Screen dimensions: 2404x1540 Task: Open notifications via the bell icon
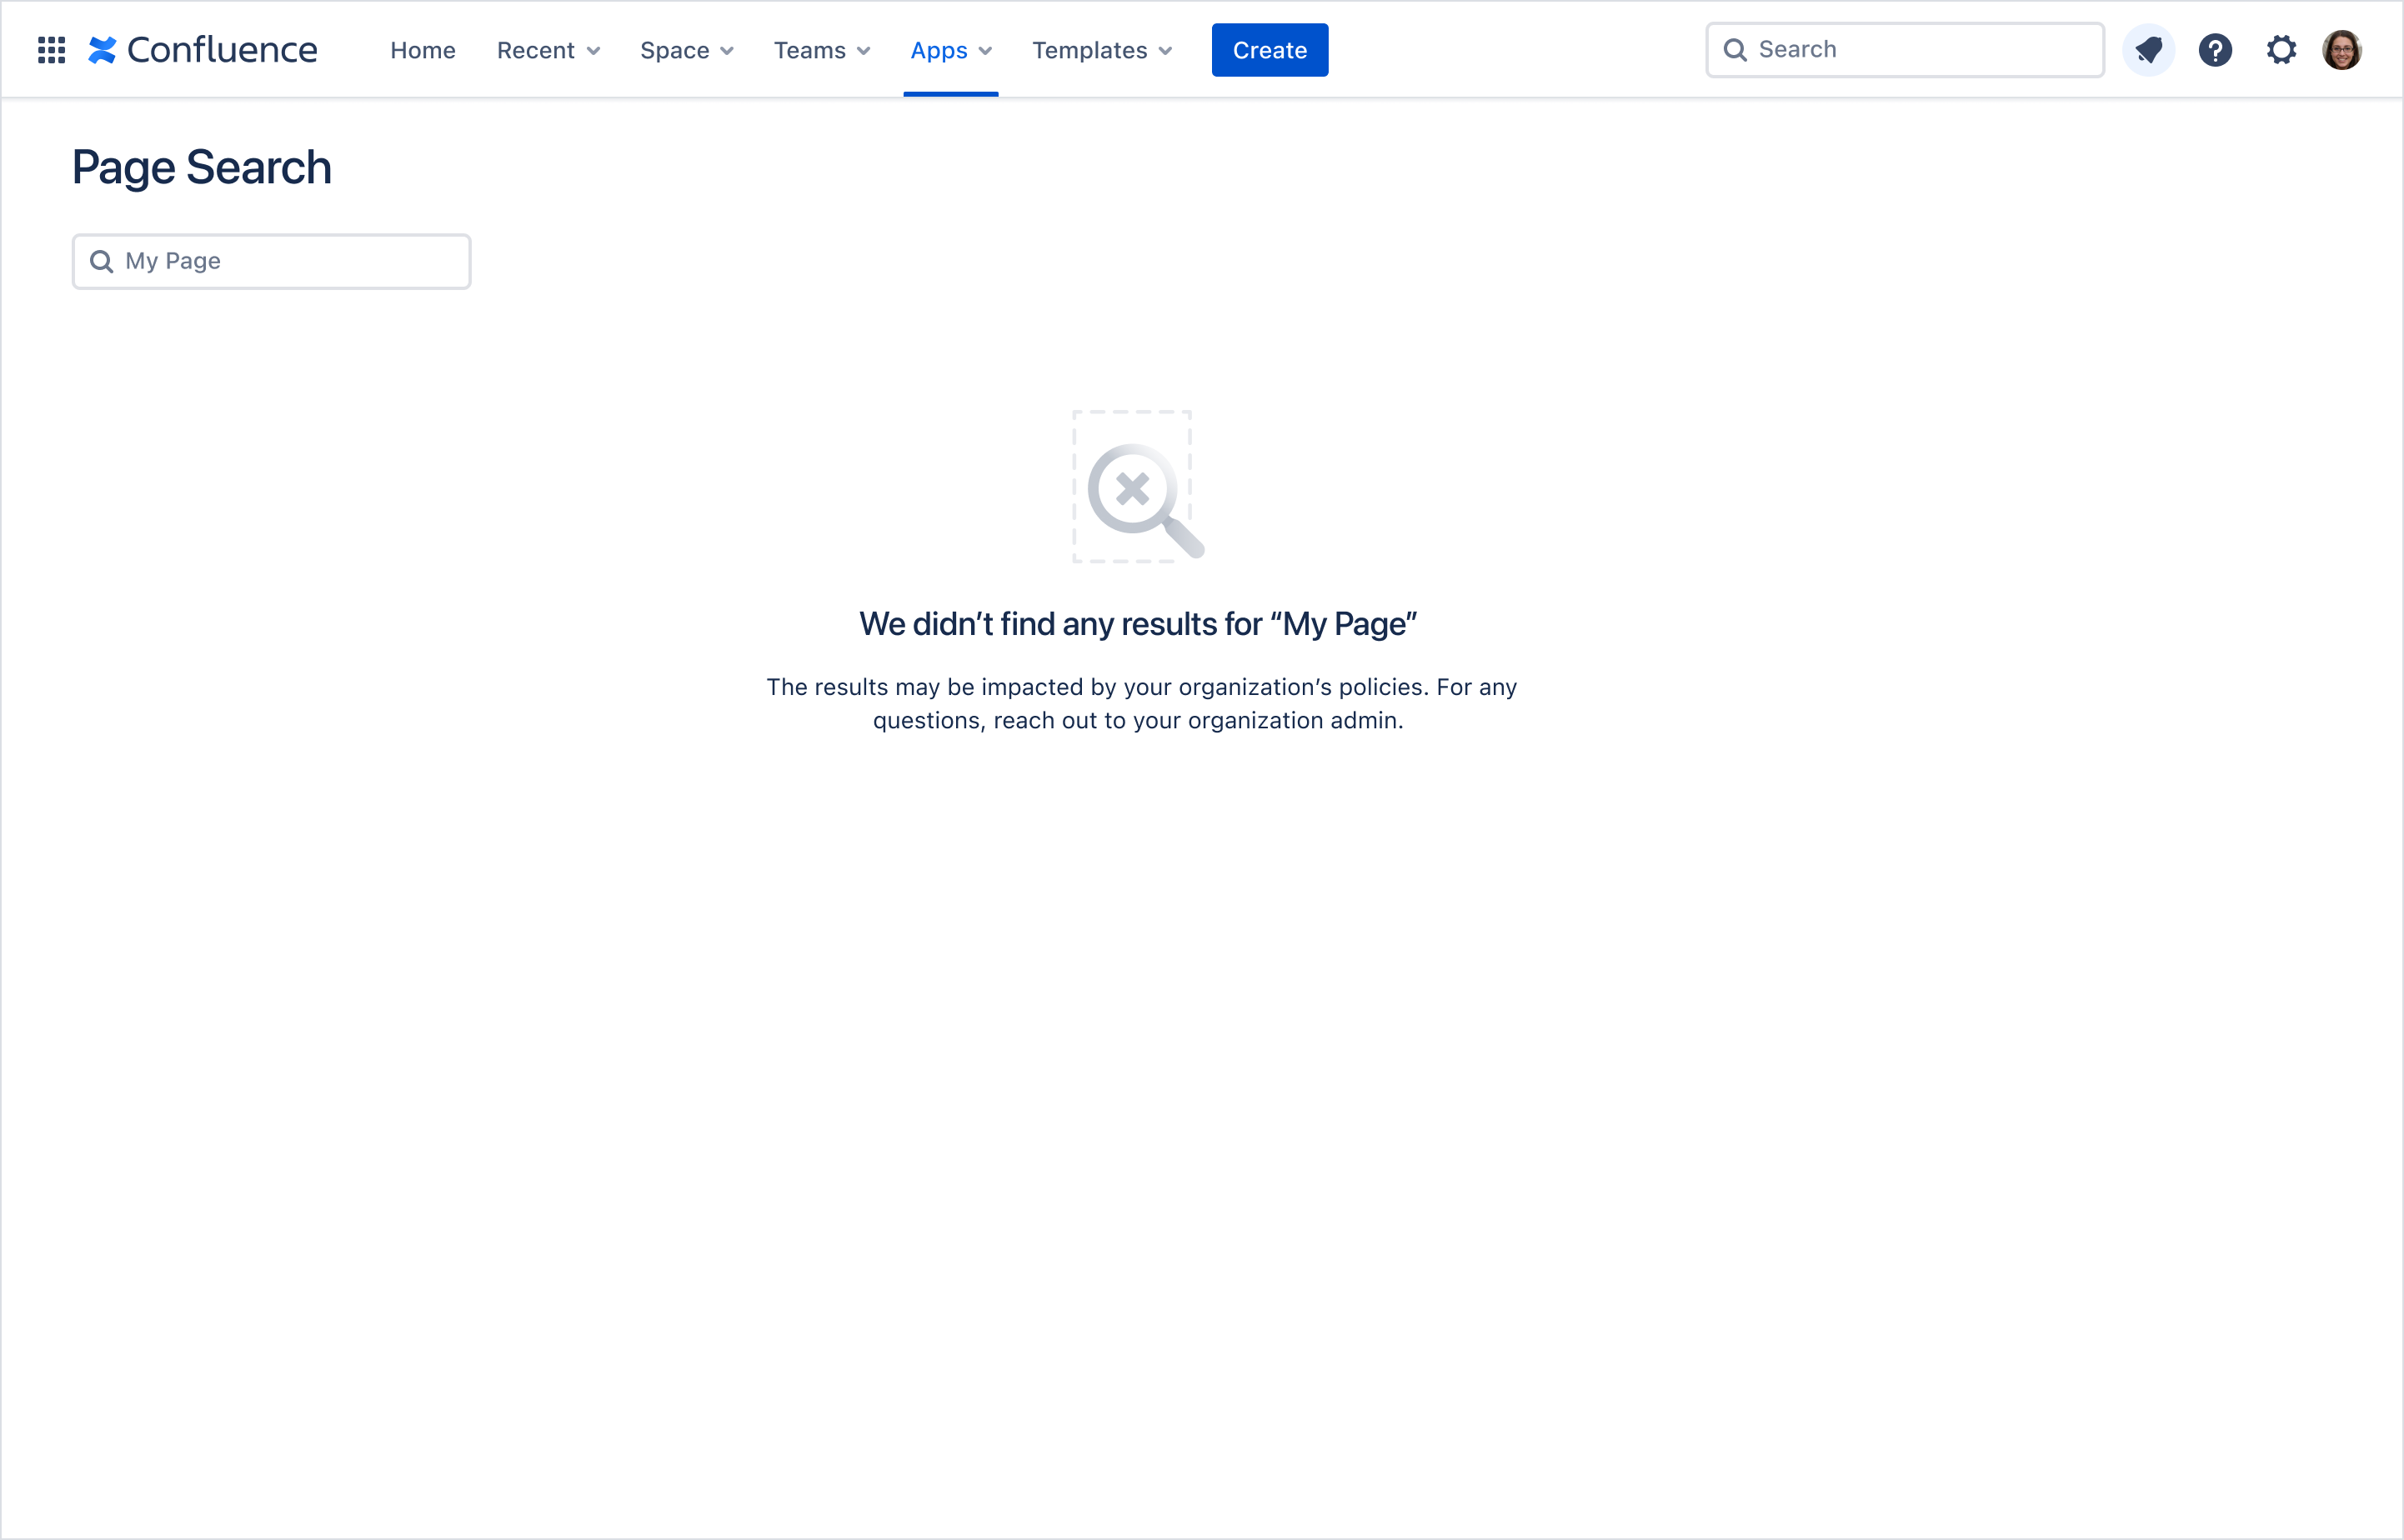tap(2149, 50)
